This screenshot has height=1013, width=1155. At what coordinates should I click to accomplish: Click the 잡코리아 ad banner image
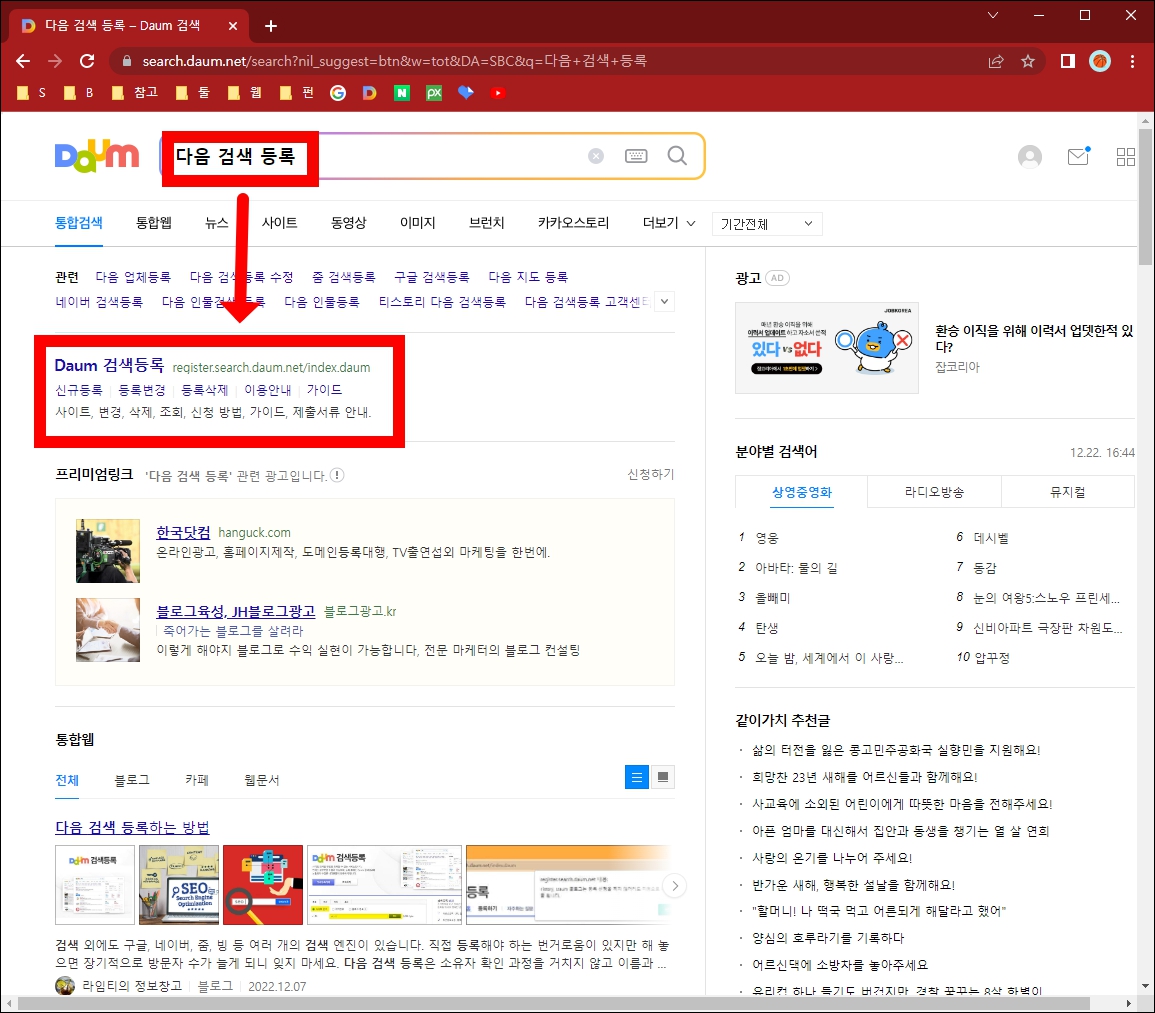pos(826,348)
